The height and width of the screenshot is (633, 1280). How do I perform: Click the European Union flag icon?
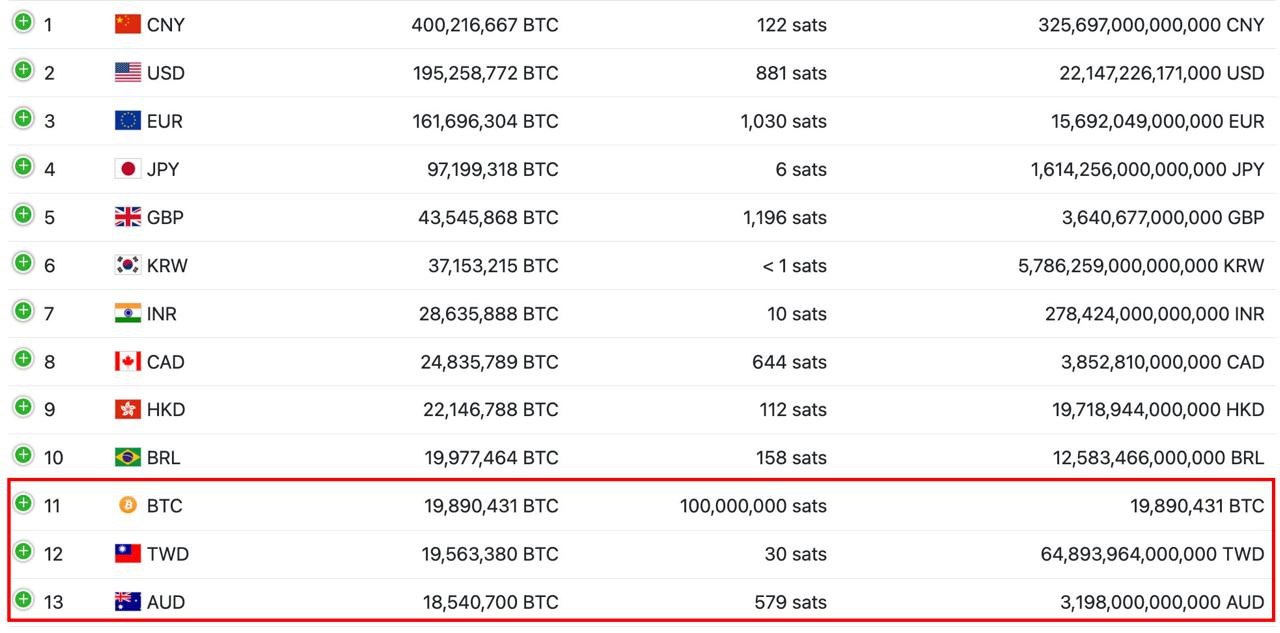(x=128, y=120)
